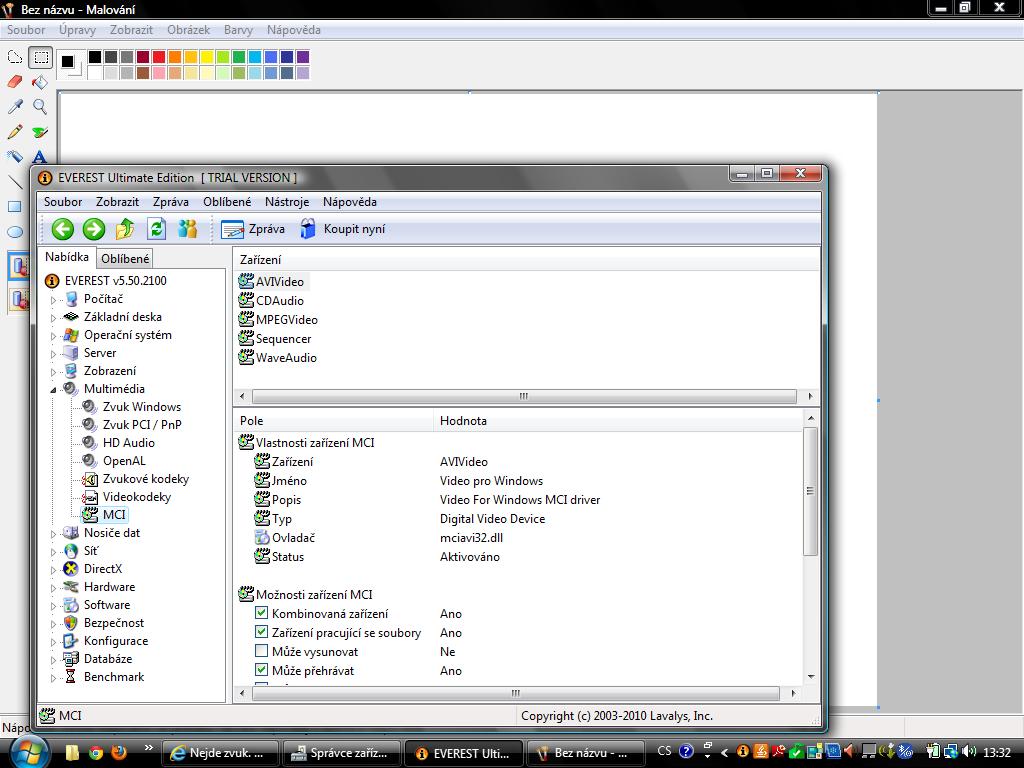Viewport: 1024px width, 768px height.
Task: Open the Nástroje menu in EVEREST
Action: pos(287,202)
